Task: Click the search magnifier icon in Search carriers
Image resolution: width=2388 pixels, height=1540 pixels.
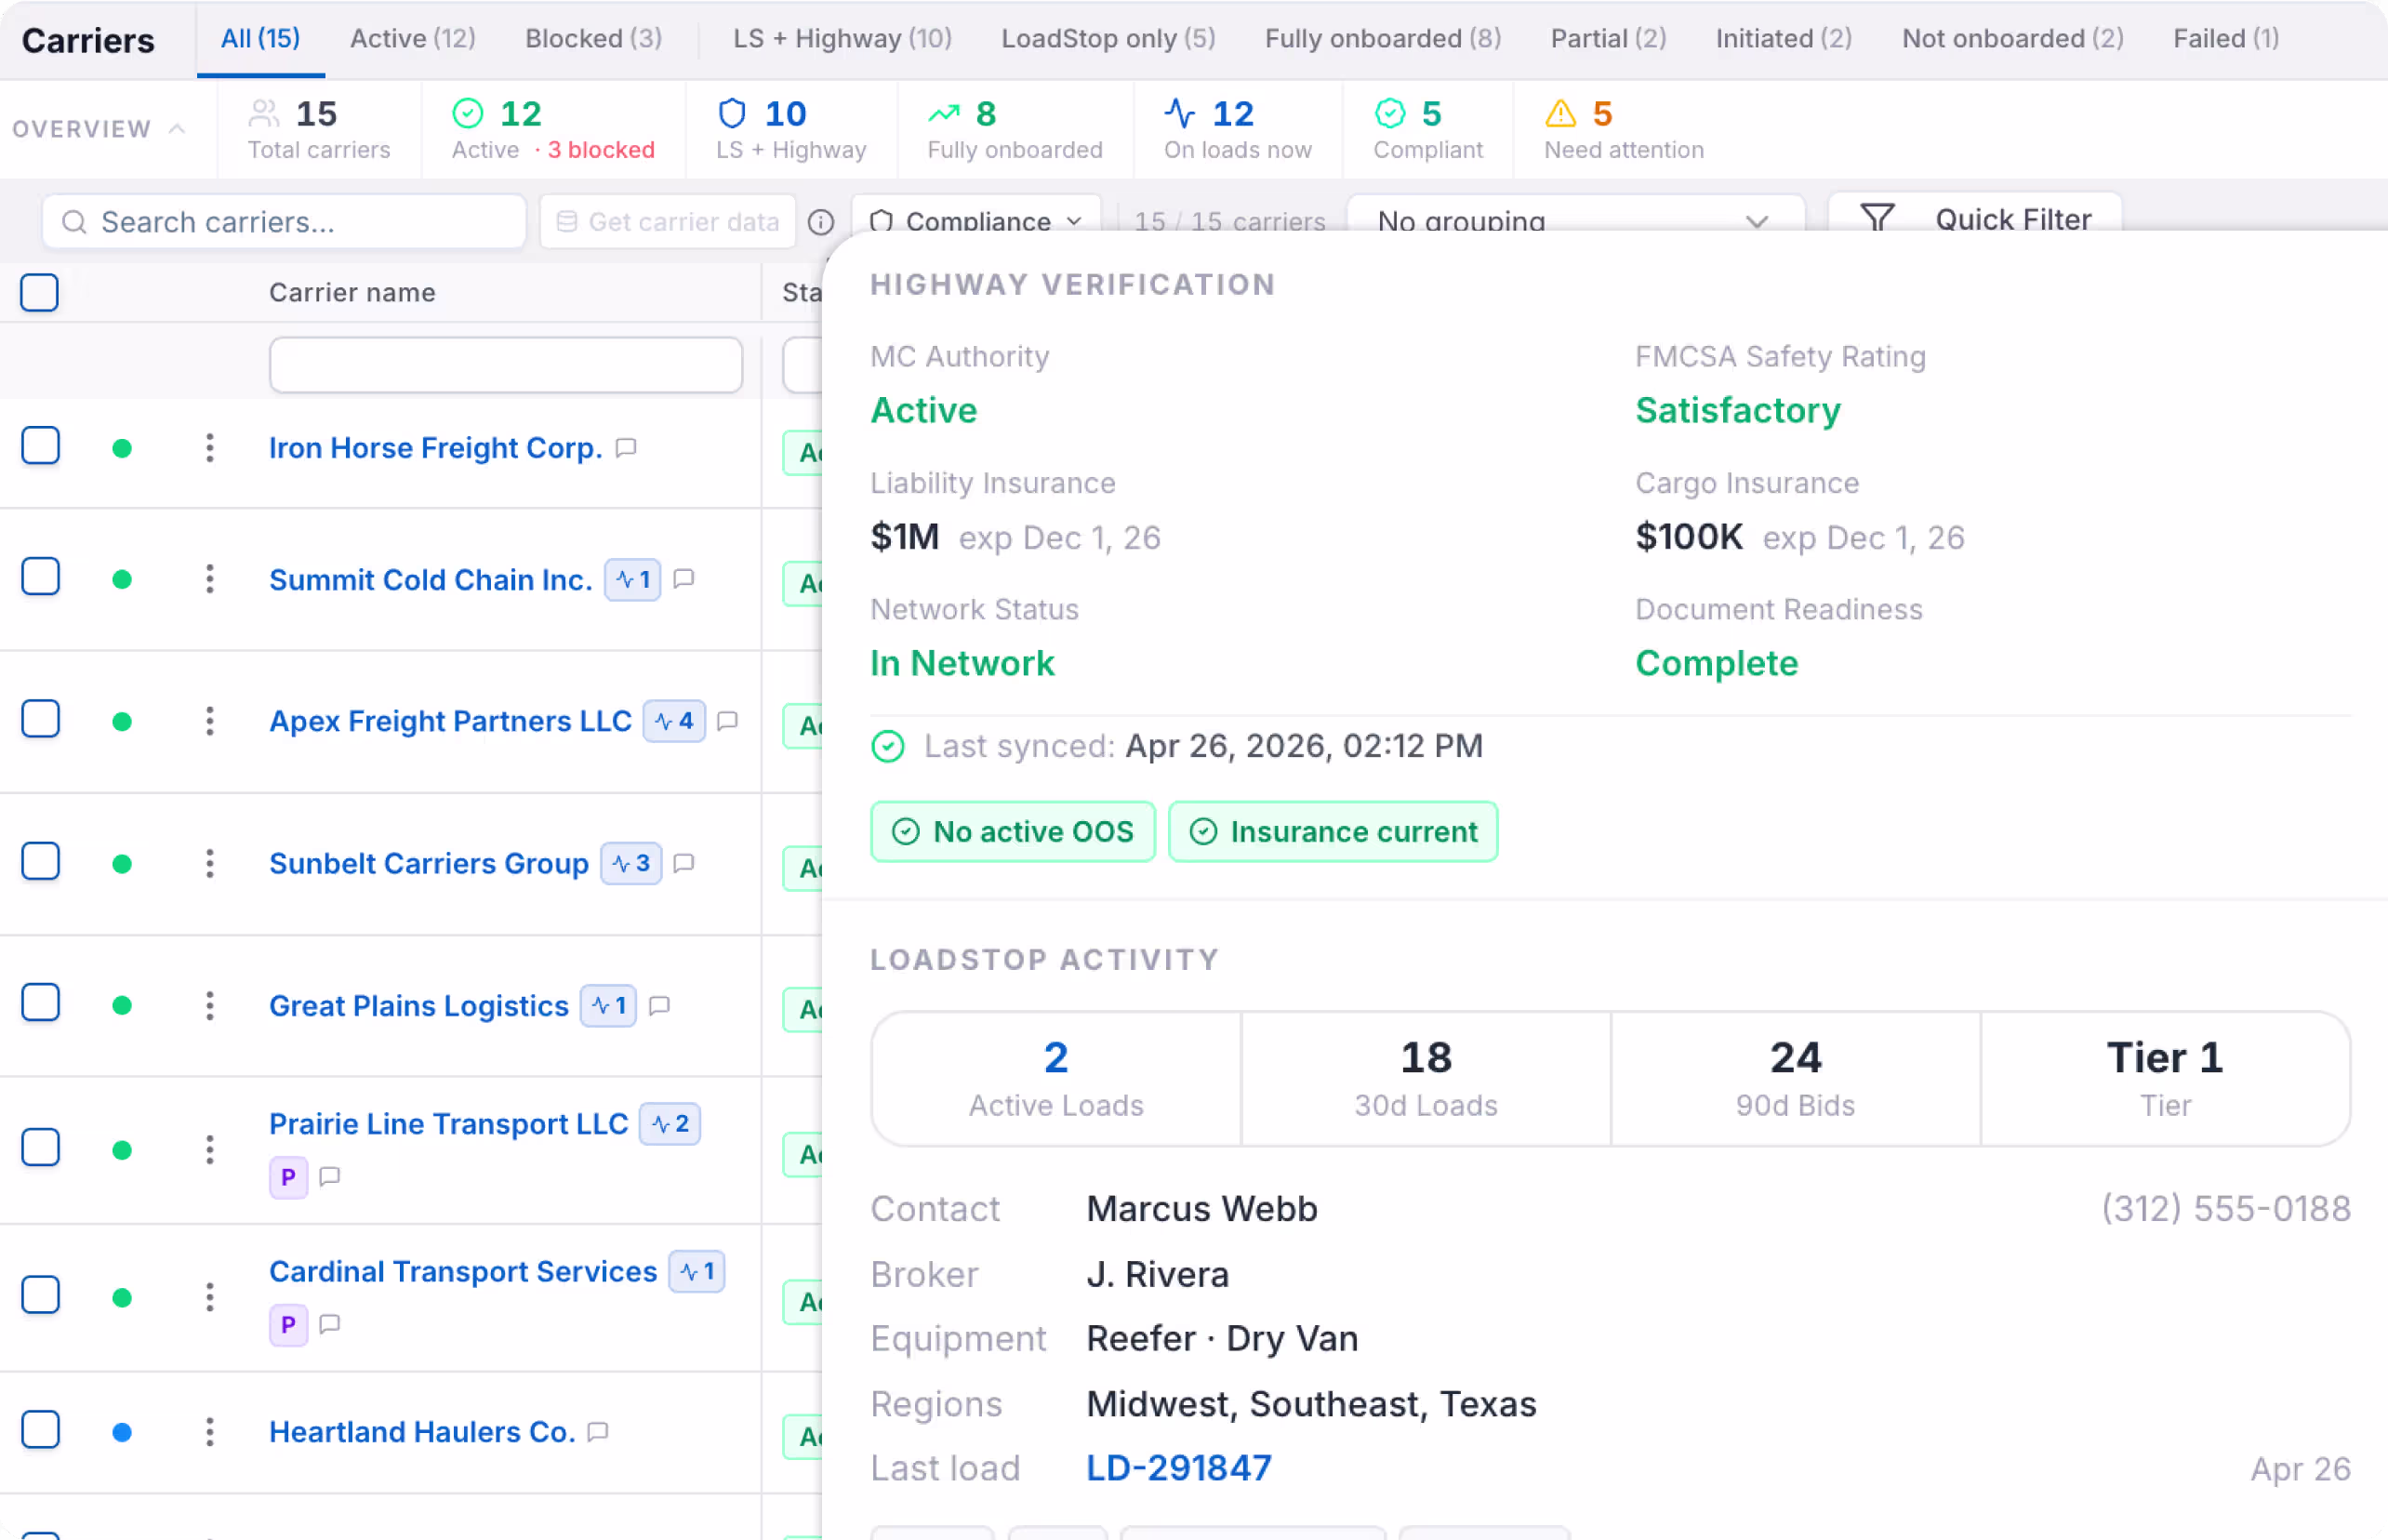Action: pyautogui.click(x=74, y=222)
